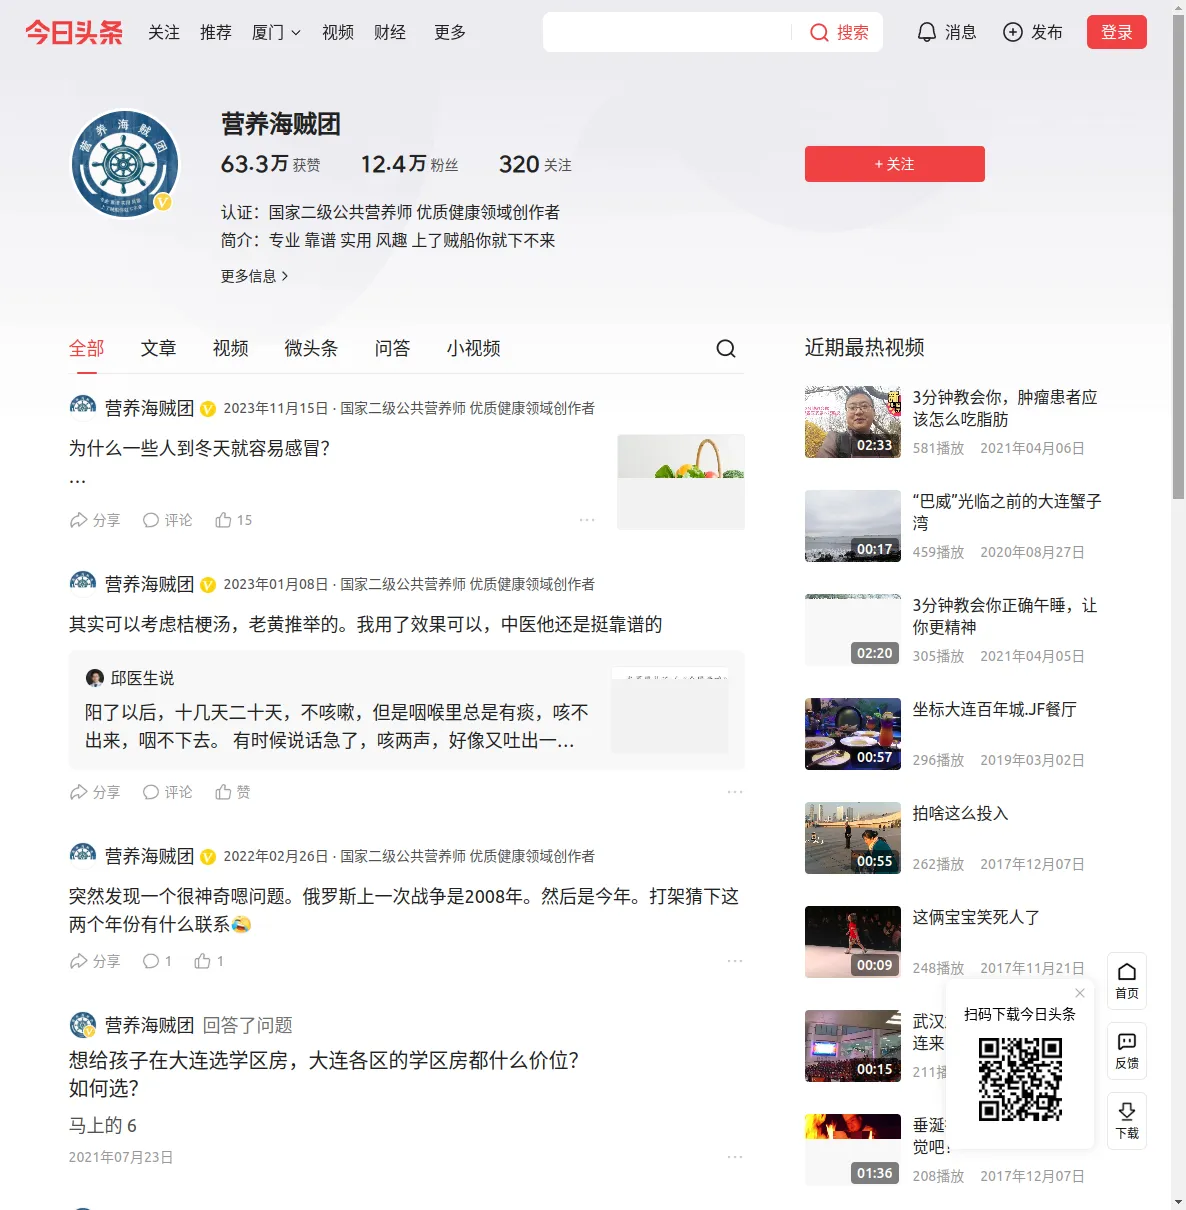This screenshot has height=1210, width=1186.
Task: Play the 02:33 肿瘤患者 video thumbnail
Action: pyautogui.click(x=853, y=422)
